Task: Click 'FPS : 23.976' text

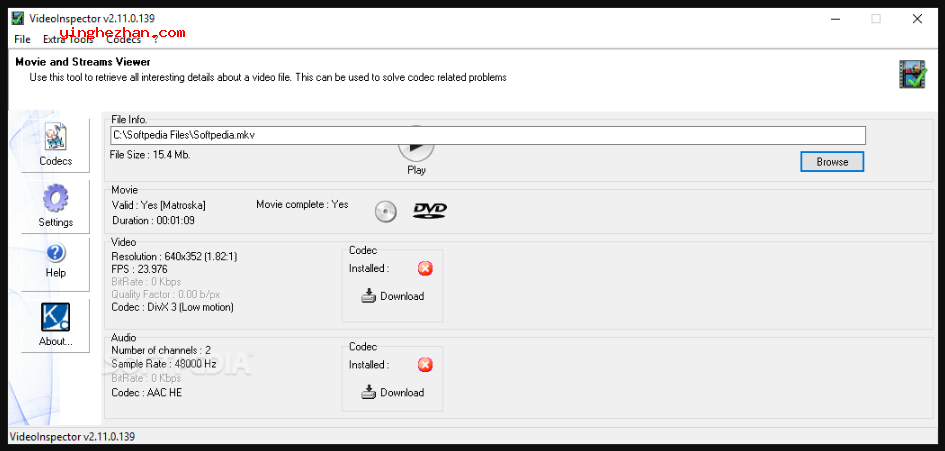Action: 139,269
